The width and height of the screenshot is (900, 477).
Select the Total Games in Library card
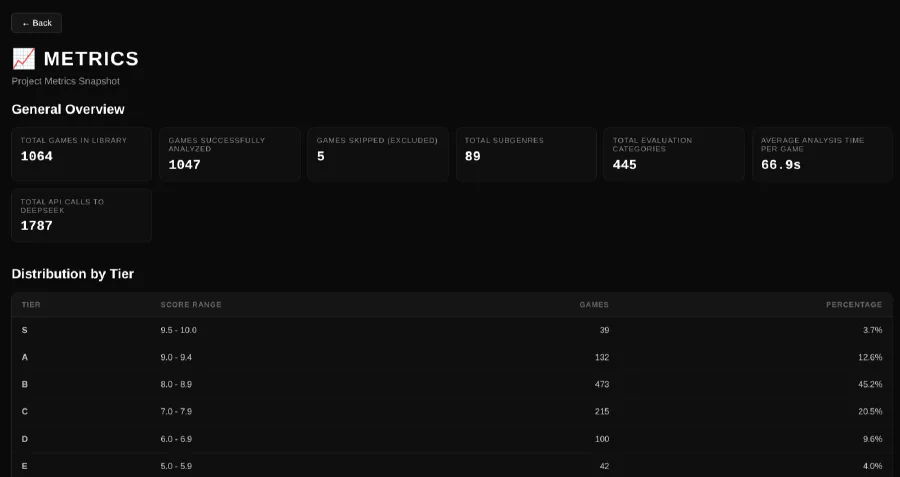tap(81, 153)
